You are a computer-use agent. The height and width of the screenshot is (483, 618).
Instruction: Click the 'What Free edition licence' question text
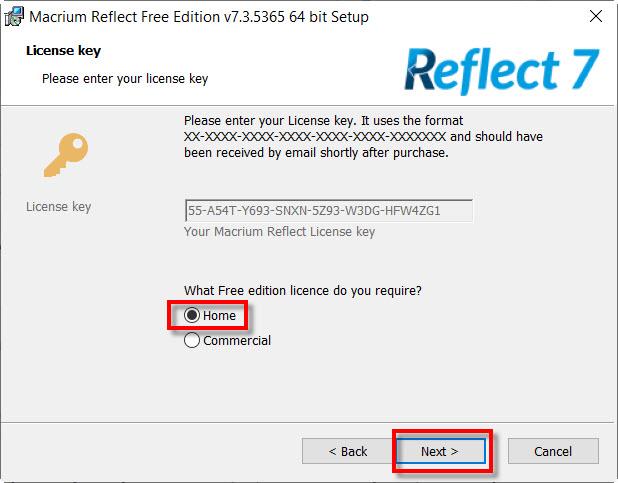pyautogui.click(x=303, y=291)
